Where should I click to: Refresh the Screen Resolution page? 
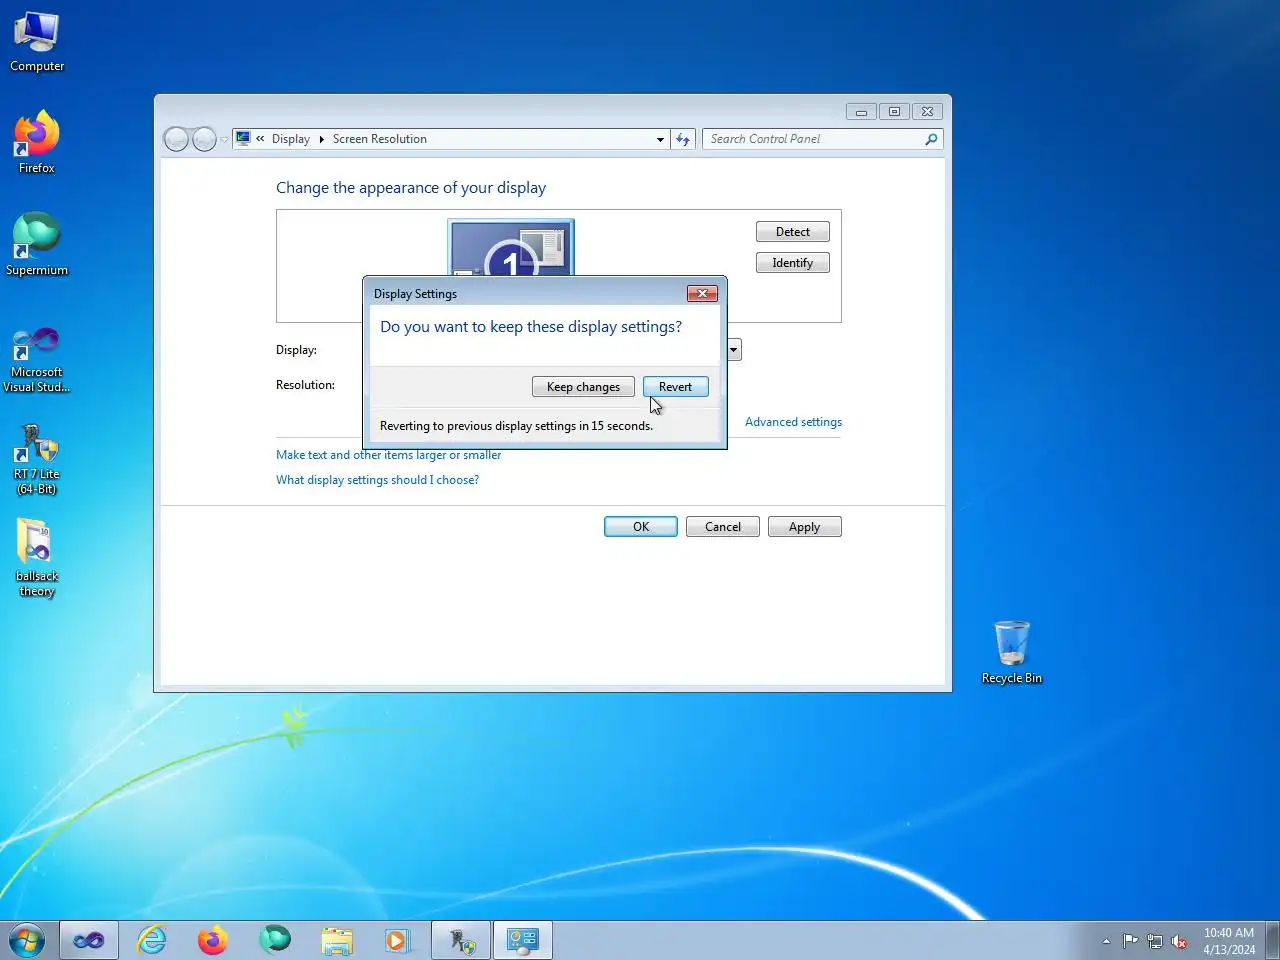[x=683, y=140]
